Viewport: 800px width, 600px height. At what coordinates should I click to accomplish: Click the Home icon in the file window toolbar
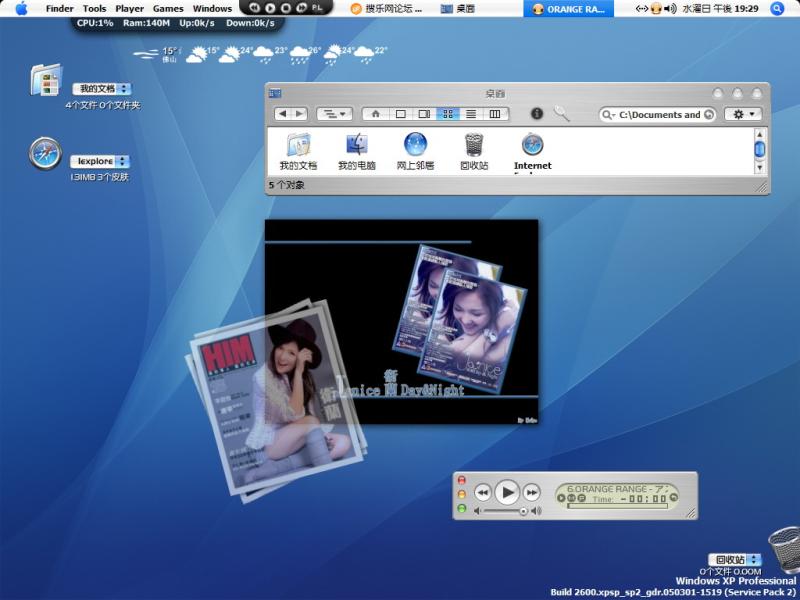point(376,114)
